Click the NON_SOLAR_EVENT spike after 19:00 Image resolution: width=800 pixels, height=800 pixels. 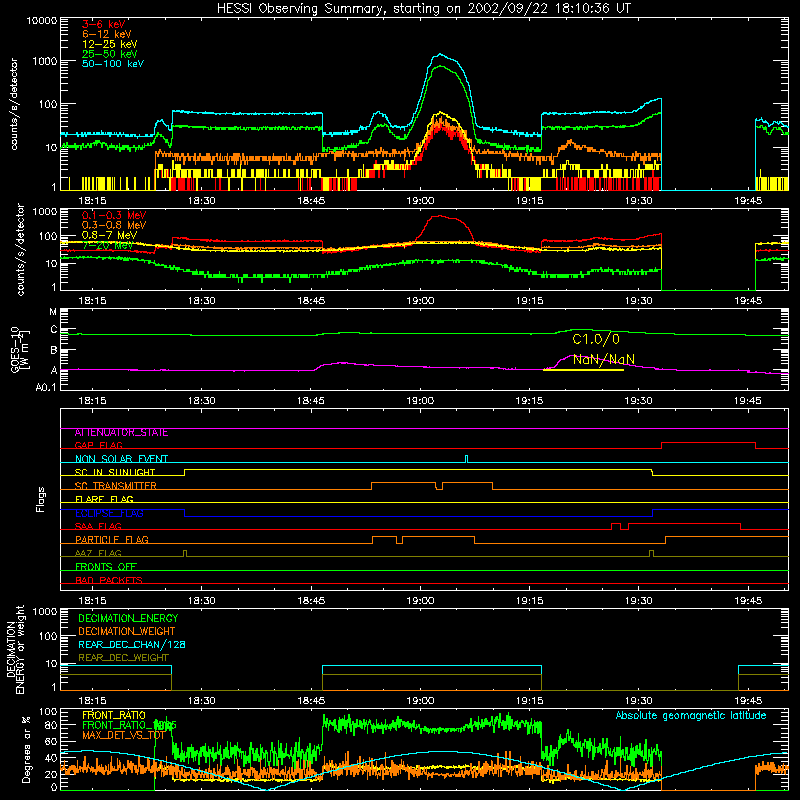coord(466,459)
